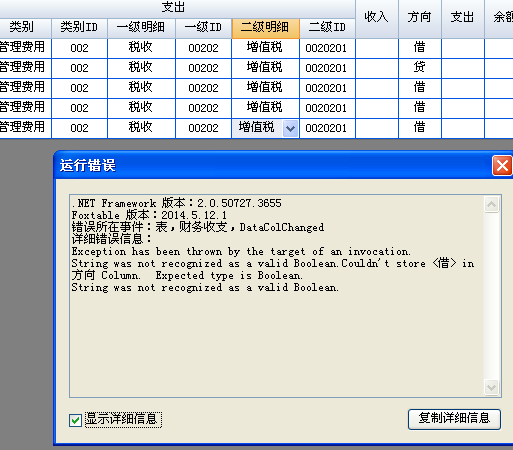Select the 二级明细 column header

265,28
